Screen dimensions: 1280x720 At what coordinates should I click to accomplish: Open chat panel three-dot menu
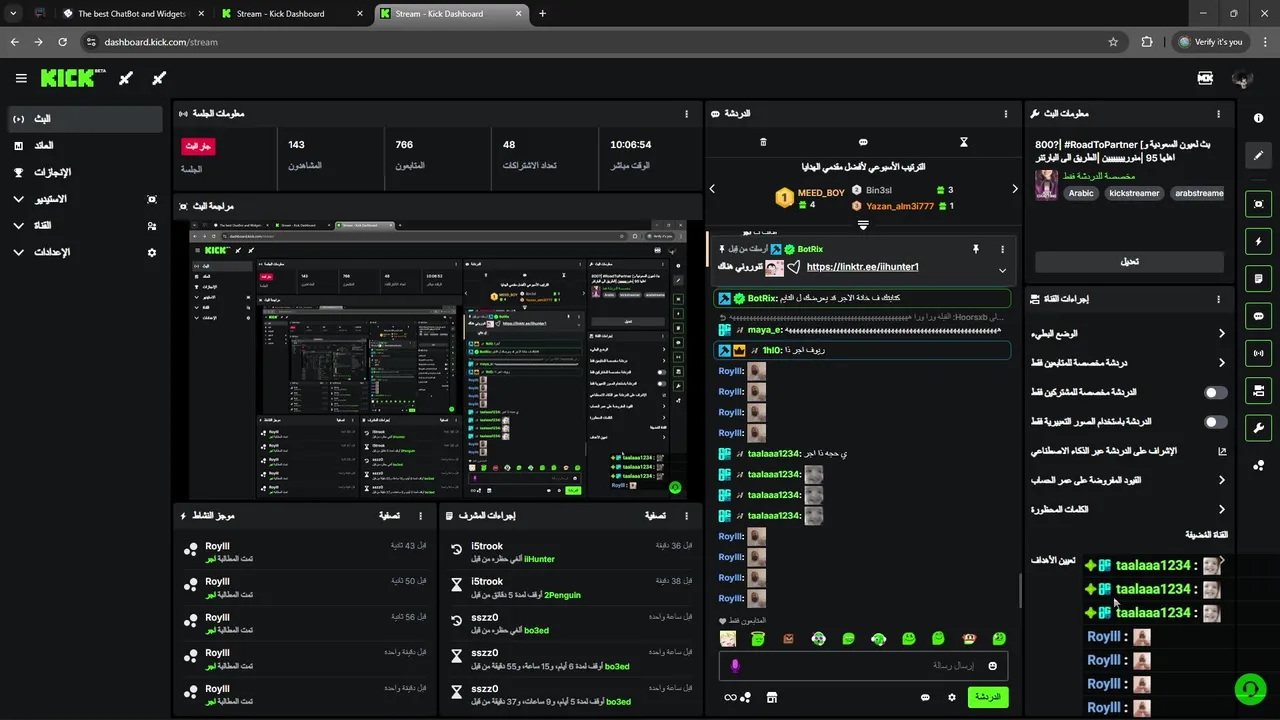click(1006, 114)
